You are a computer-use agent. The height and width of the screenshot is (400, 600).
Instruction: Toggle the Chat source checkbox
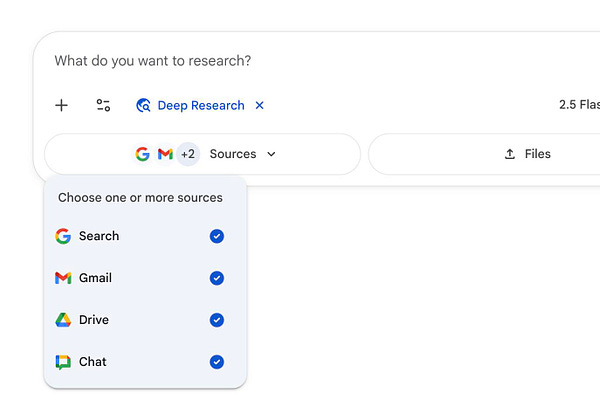[x=217, y=362]
